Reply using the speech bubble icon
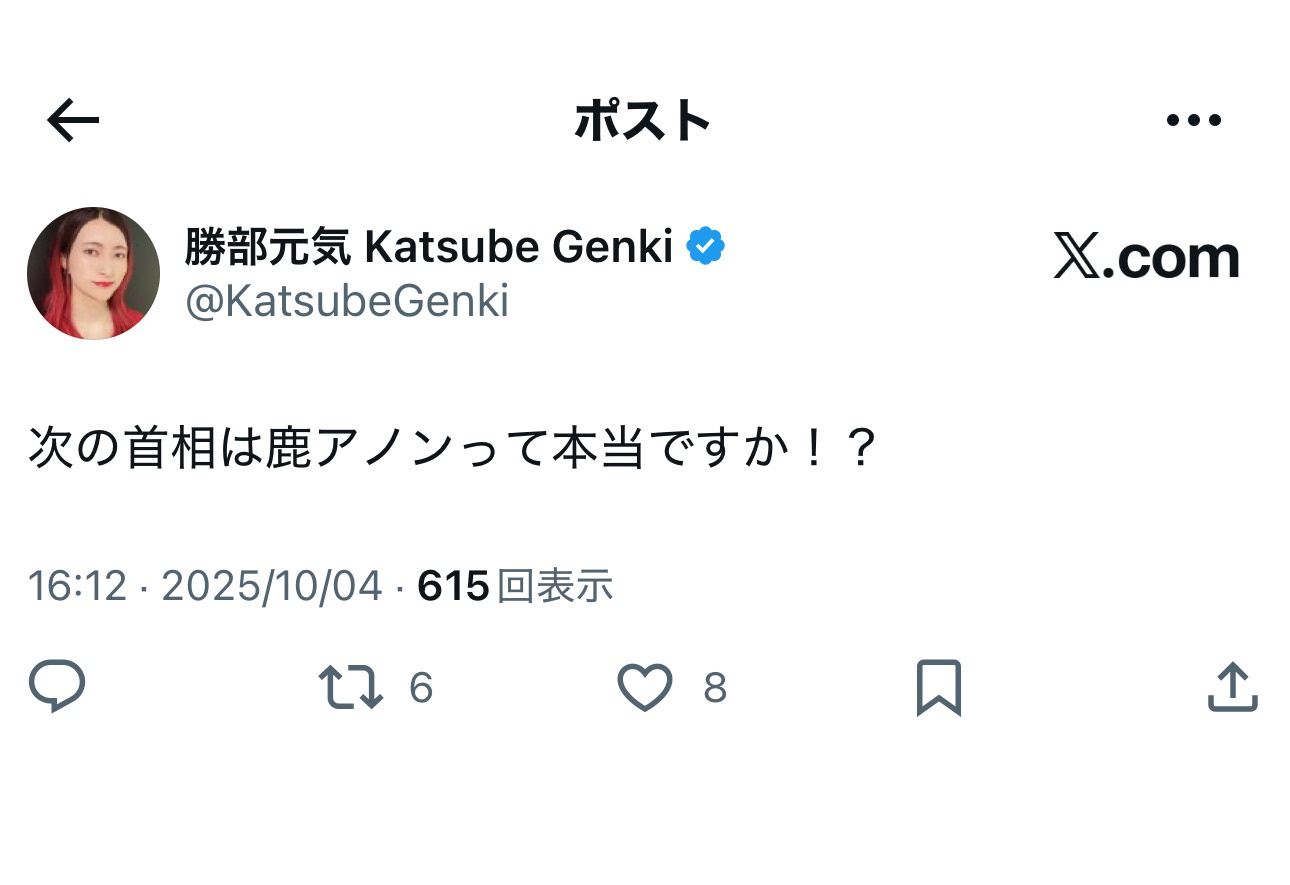Viewport: 1290px width, 885px height. click(x=57, y=687)
